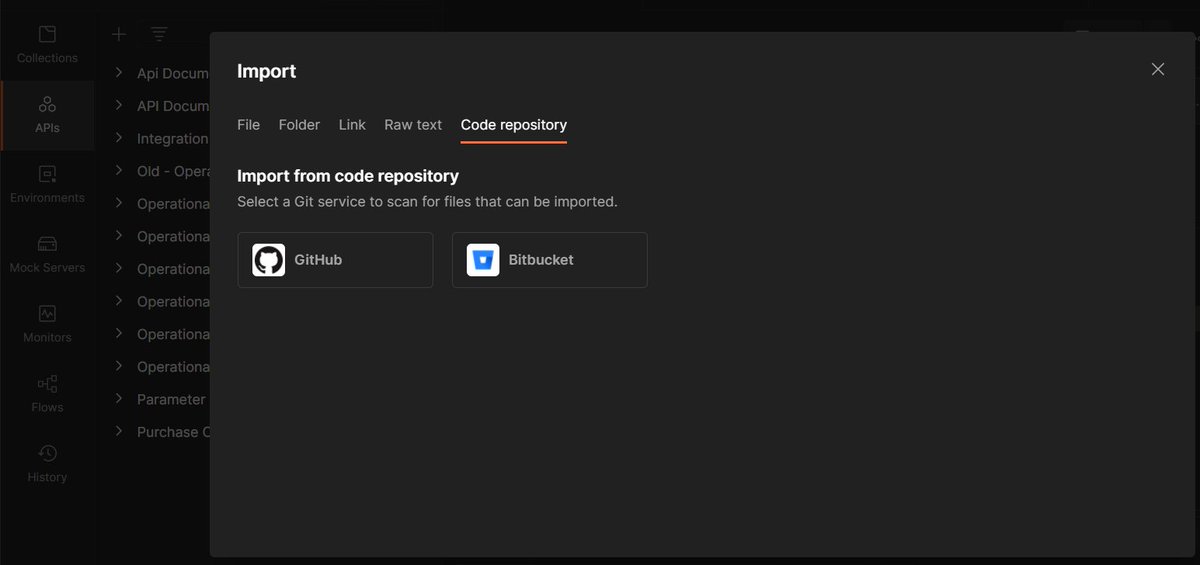Screen dimensions: 1200x565
Task: Switch to the Link tab
Action: coord(352,125)
